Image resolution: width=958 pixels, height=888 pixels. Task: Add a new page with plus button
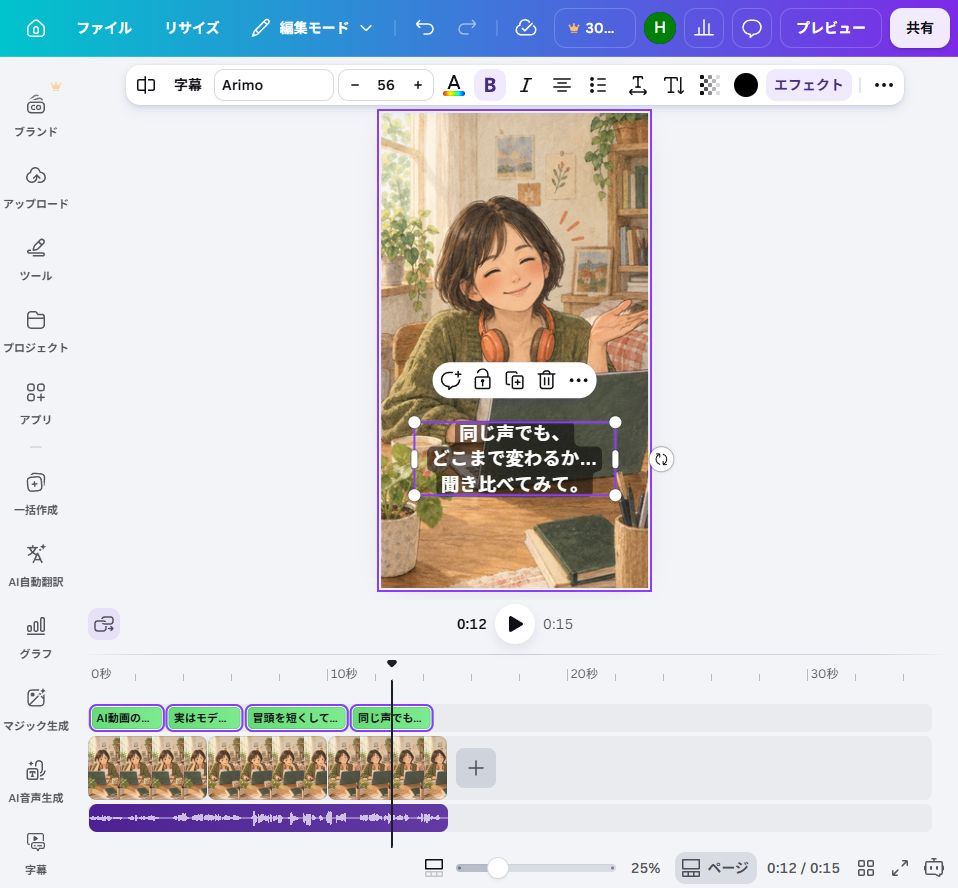click(476, 768)
